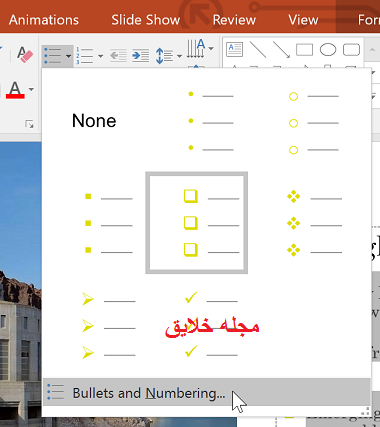Choose filled round bullets style
Viewport: 380px width, 427px height.
tap(196, 121)
